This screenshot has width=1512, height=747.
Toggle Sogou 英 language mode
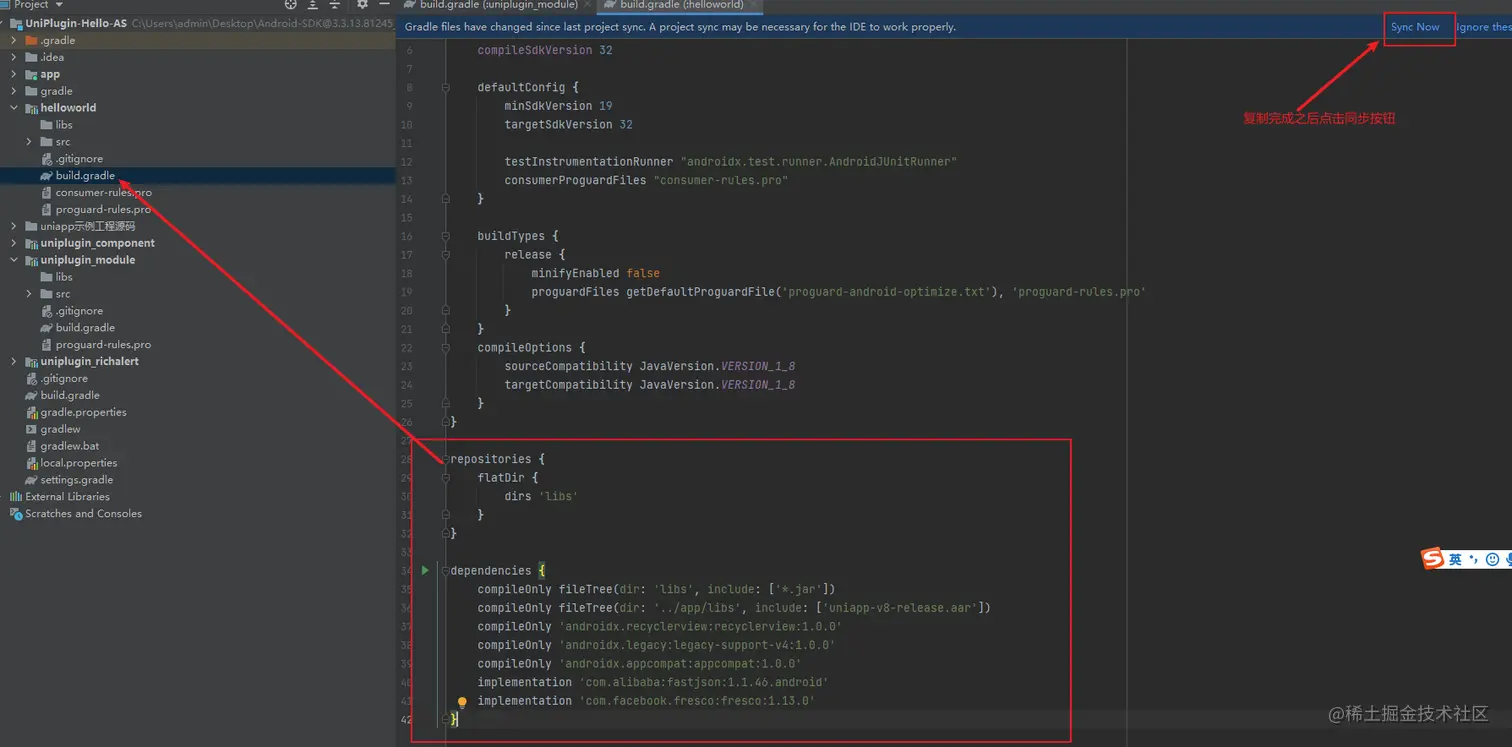1455,560
